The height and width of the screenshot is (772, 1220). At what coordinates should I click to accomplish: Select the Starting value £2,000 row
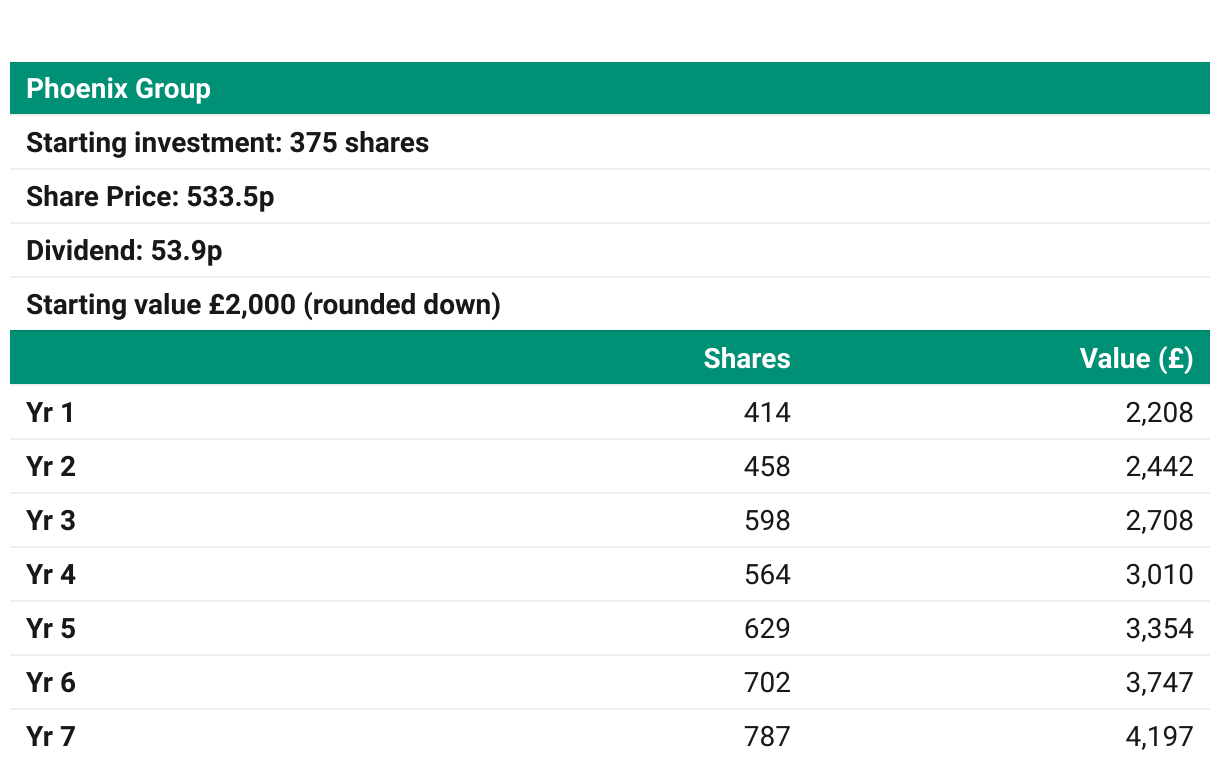(x=610, y=304)
